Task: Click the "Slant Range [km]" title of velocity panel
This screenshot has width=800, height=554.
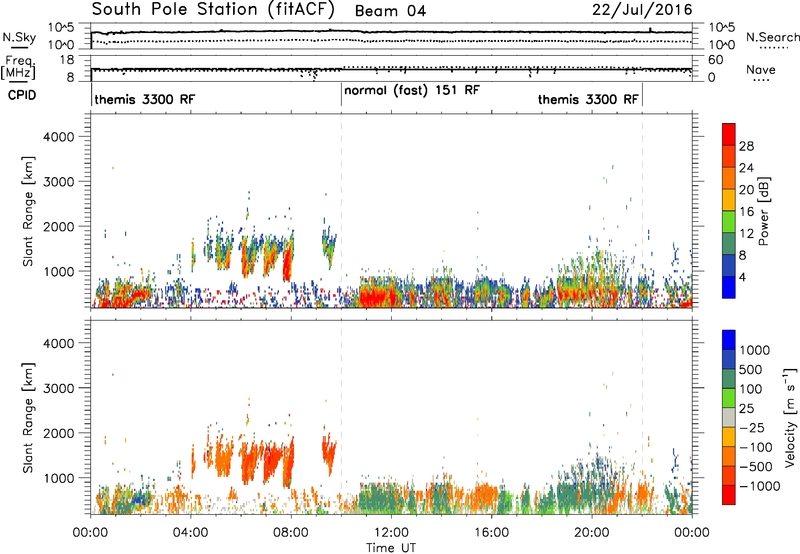Action: tap(28, 417)
